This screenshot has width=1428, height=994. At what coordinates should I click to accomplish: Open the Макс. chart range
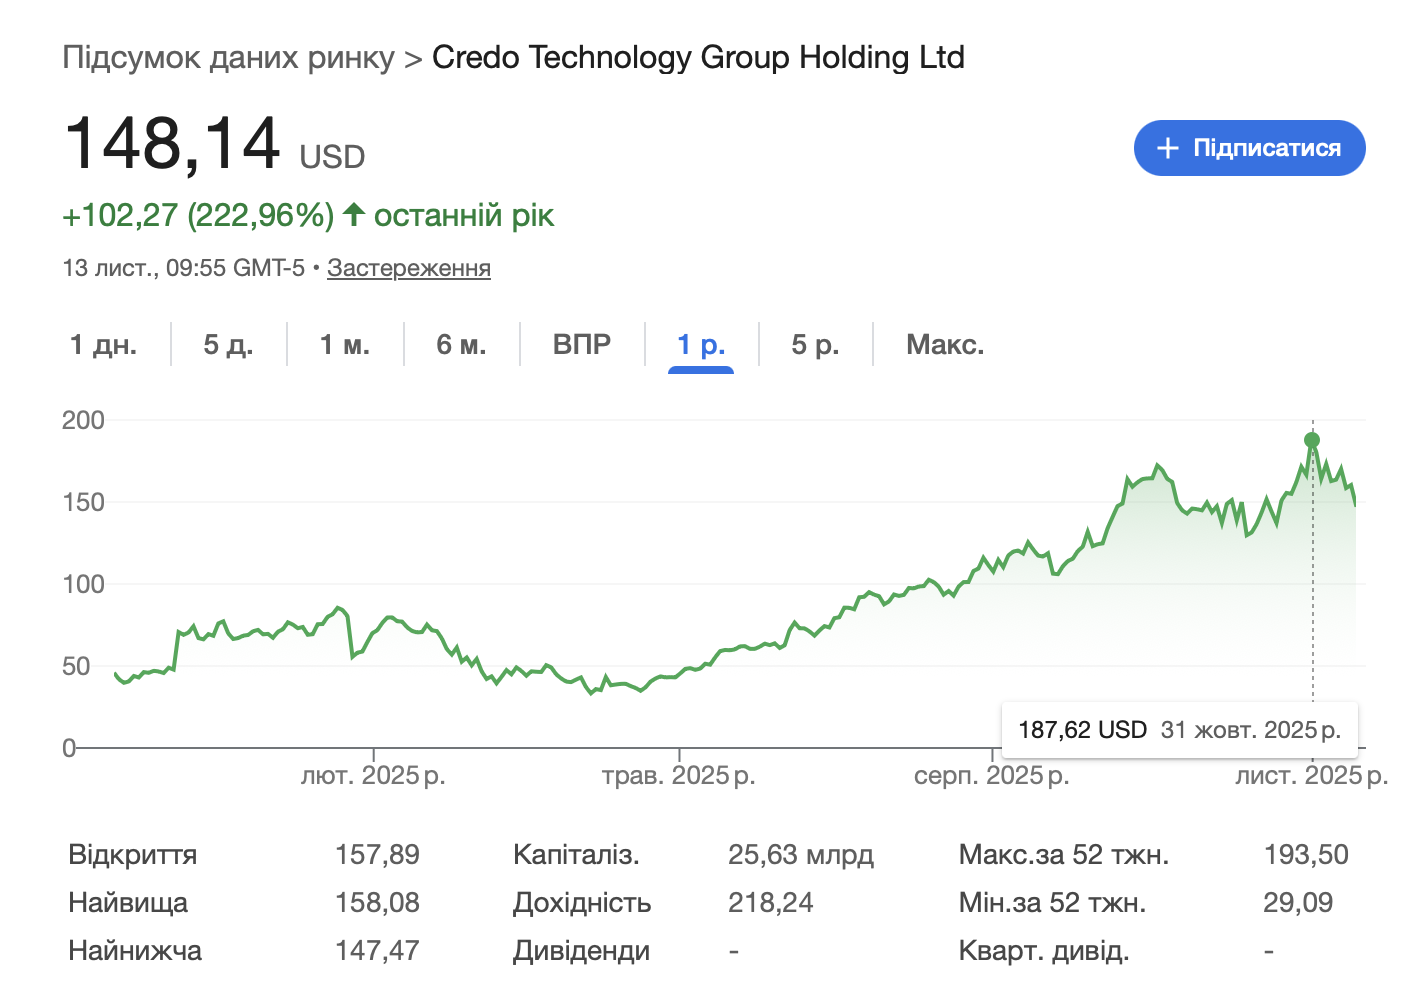944,343
